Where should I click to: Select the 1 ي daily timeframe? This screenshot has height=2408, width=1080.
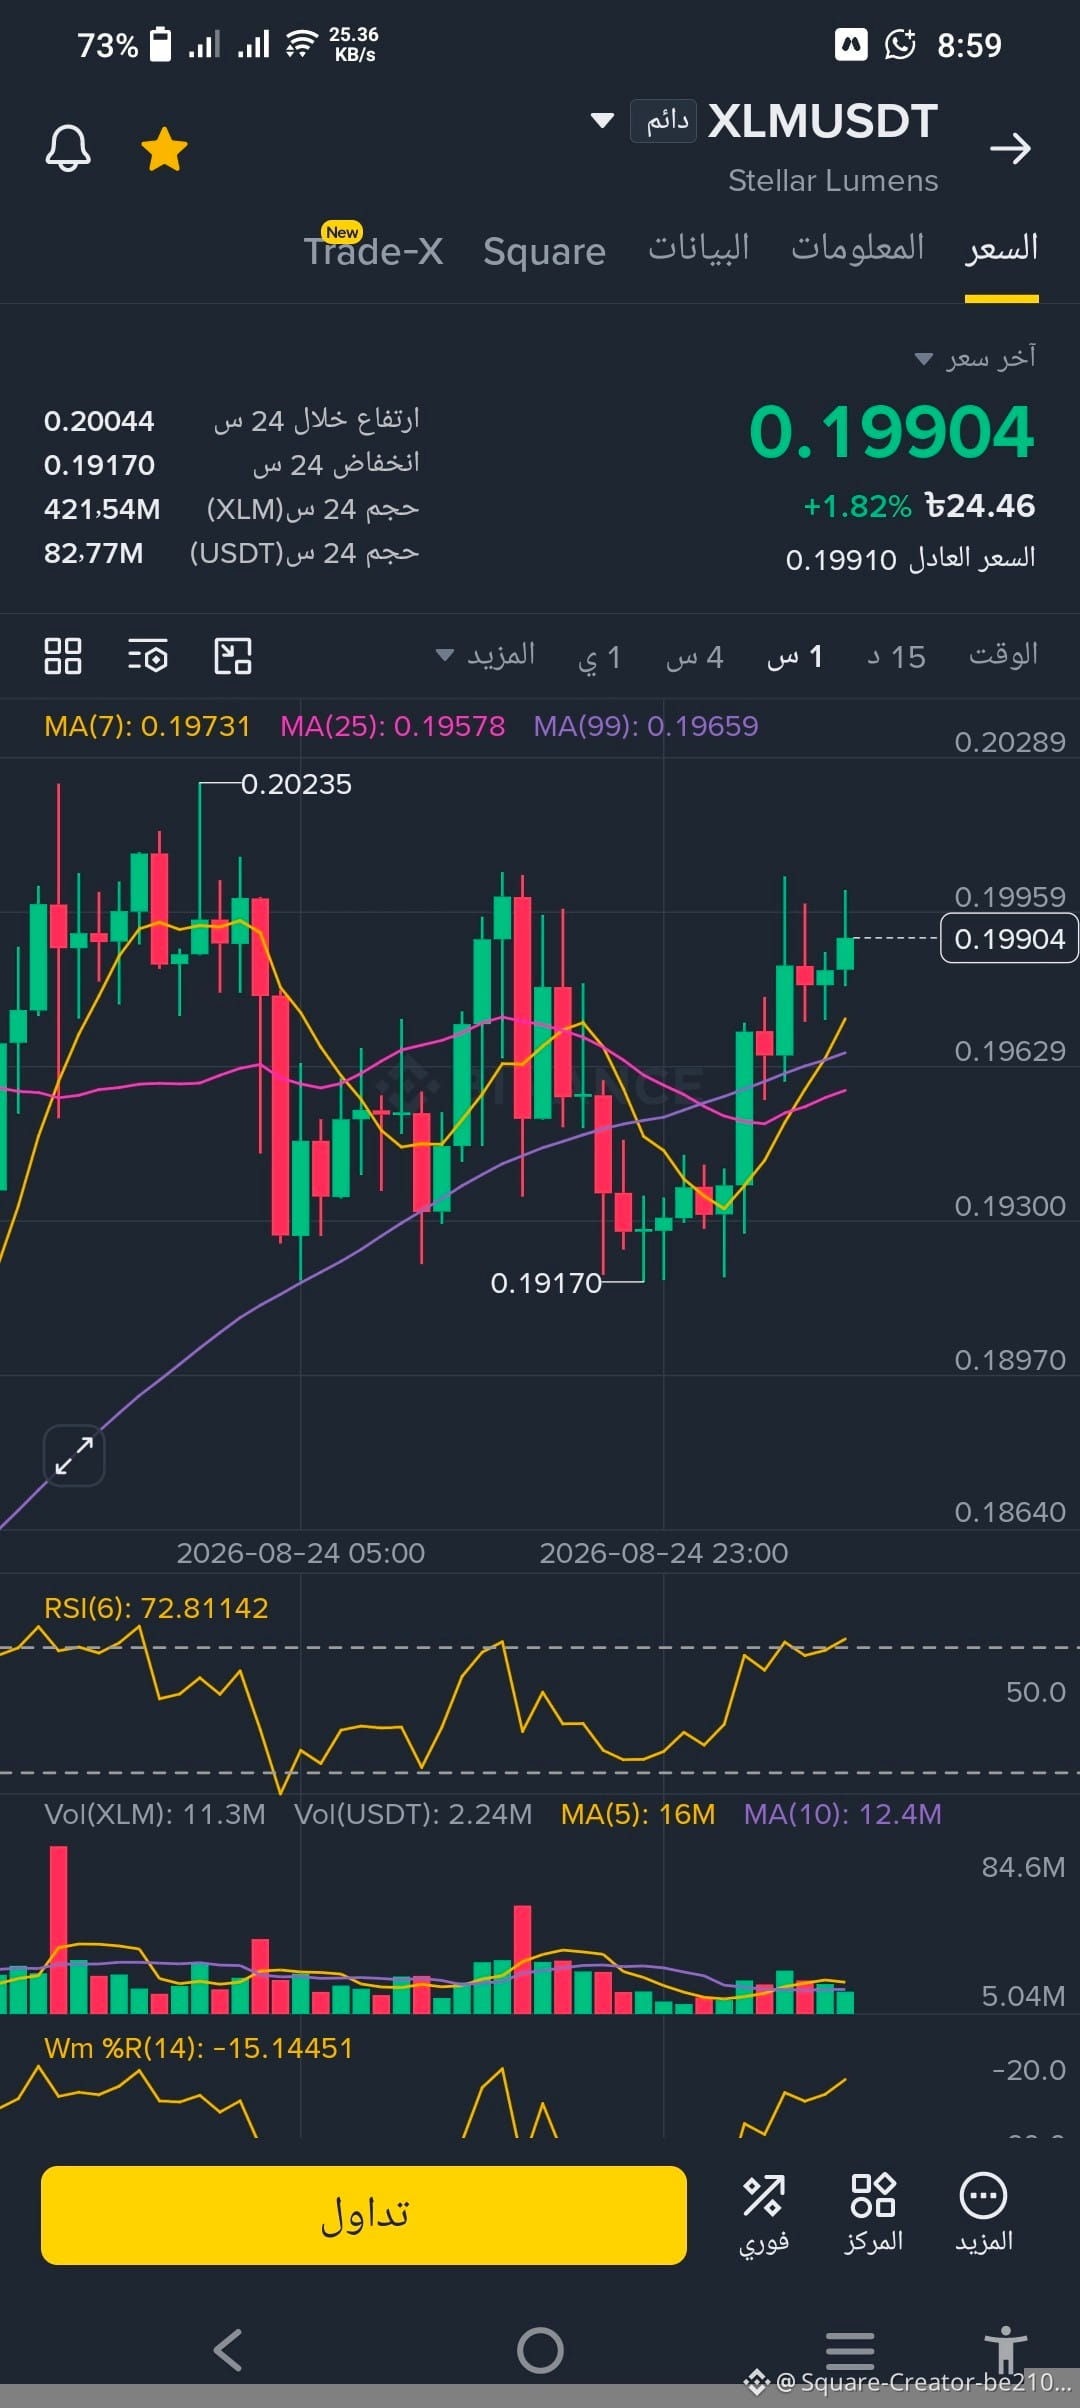click(x=600, y=657)
